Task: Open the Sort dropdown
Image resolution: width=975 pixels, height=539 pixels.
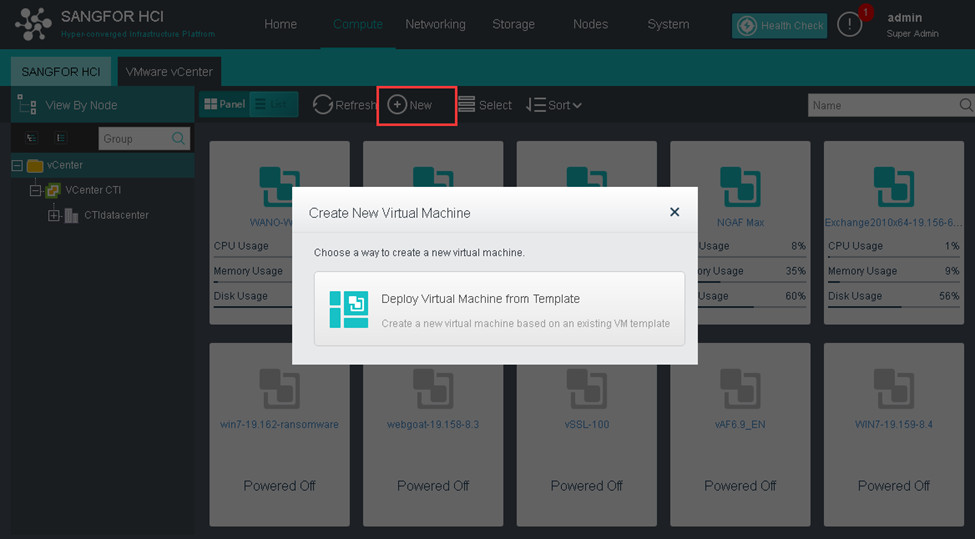Action: 553,105
